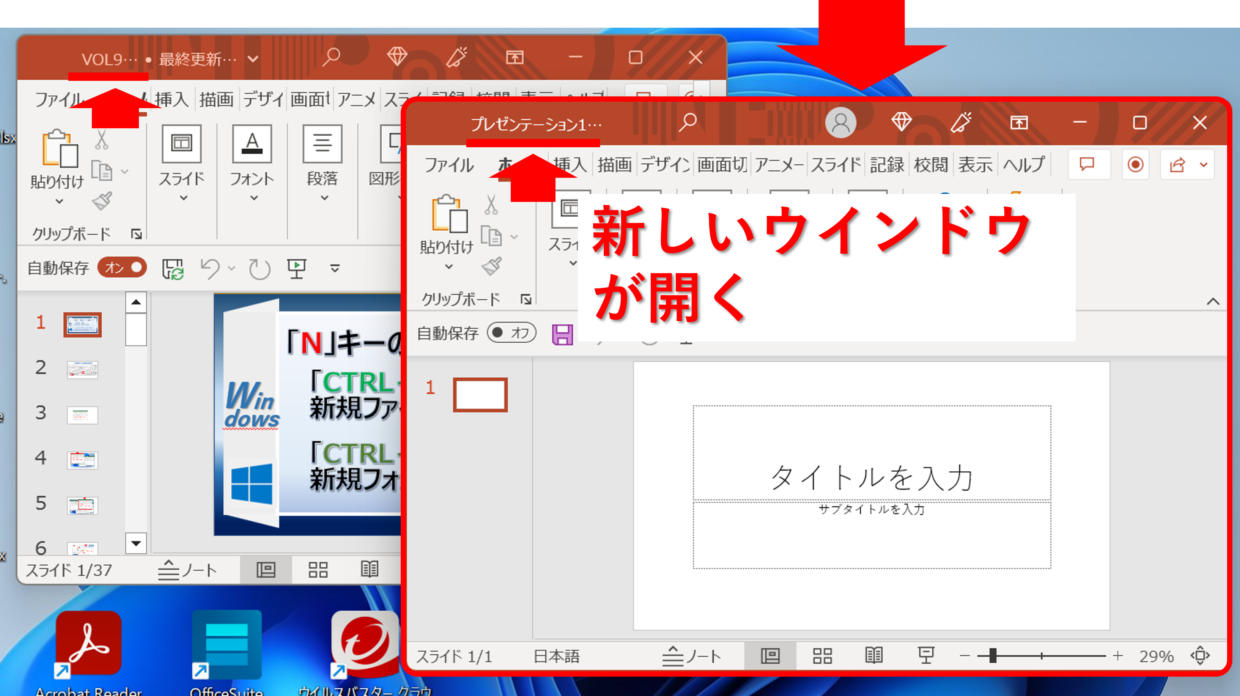This screenshot has height=696, width=1240.
Task: Click the undo arrow in the VOL9 window
Action: [210, 268]
